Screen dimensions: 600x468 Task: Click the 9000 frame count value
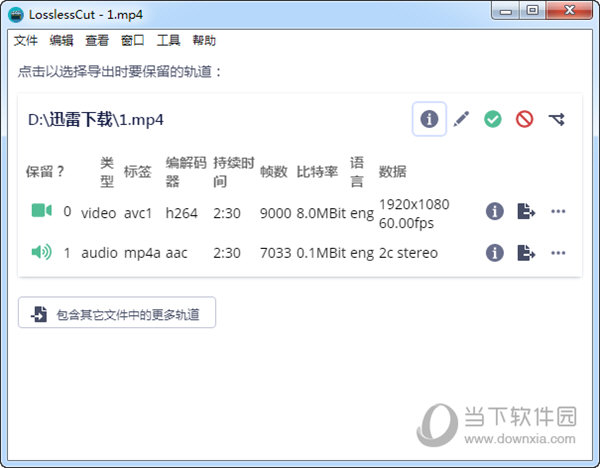coord(276,213)
